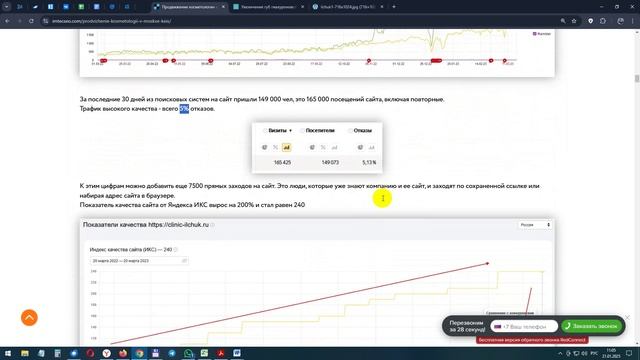Image resolution: width=640 pixels, height=360 pixels.
Task: Reload the page with refresh icon
Action: tap(31, 21)
